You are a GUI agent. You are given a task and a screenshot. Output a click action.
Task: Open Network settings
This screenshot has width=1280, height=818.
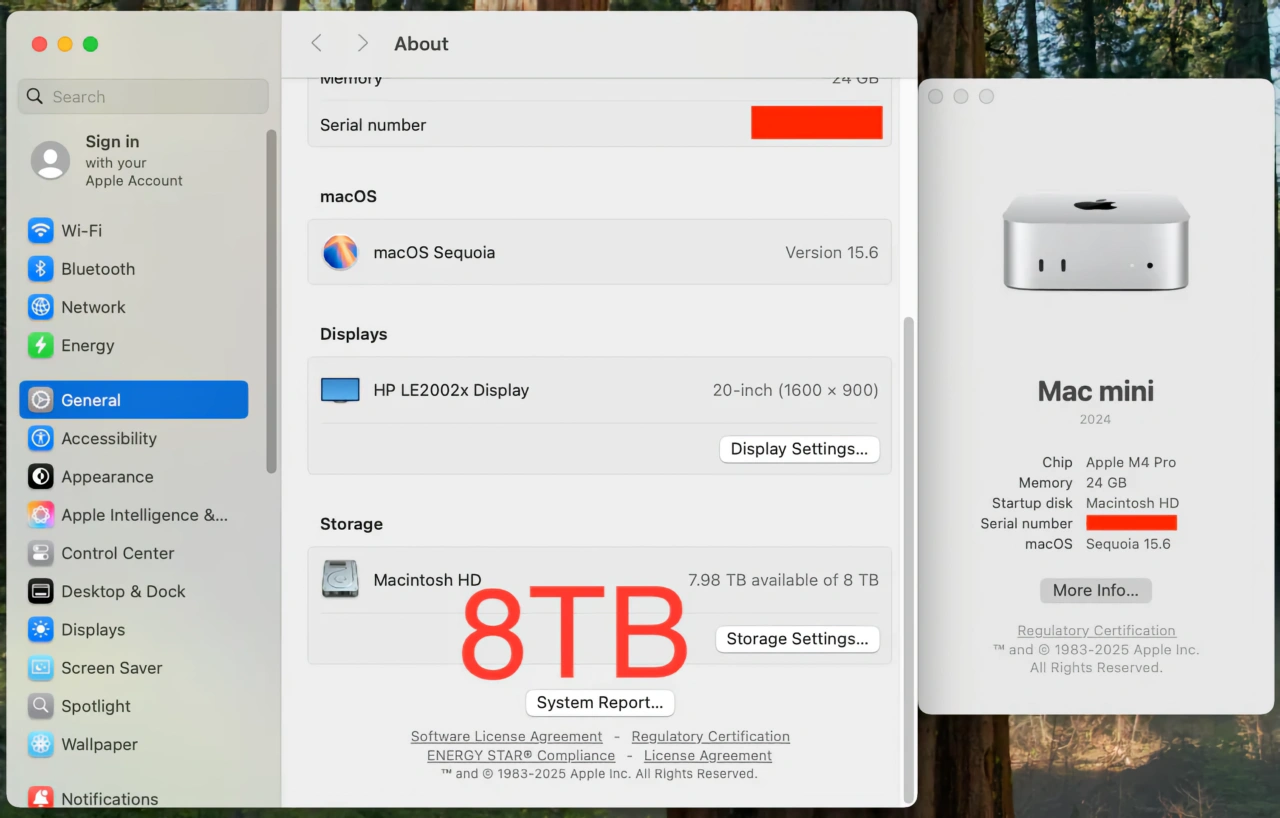point(93,307)
